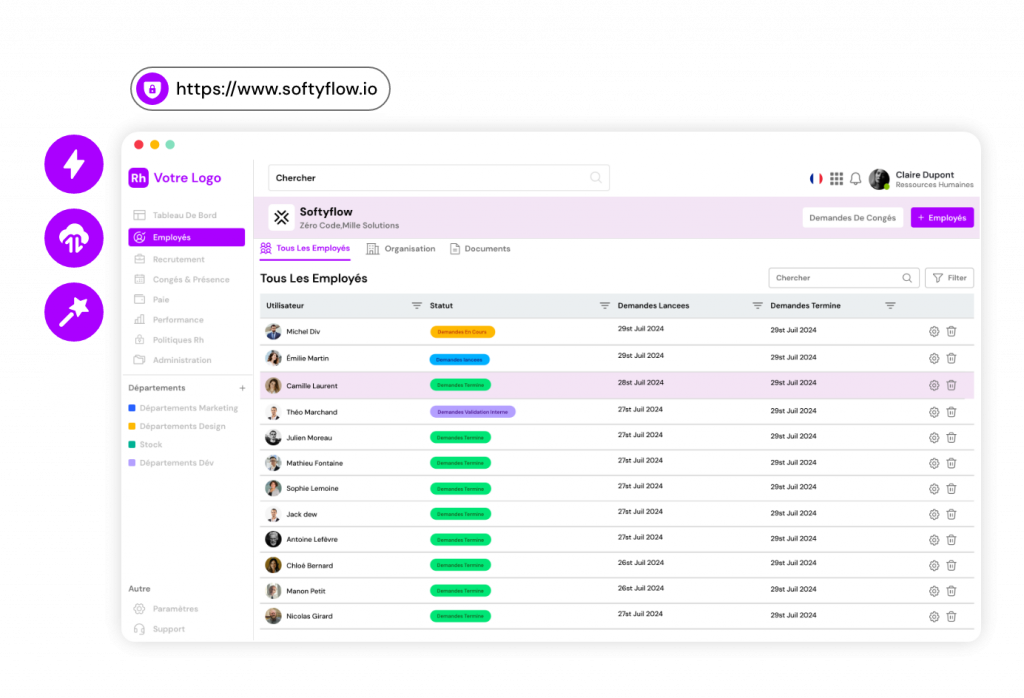Click the top Chercher search field

coord(430,178)
